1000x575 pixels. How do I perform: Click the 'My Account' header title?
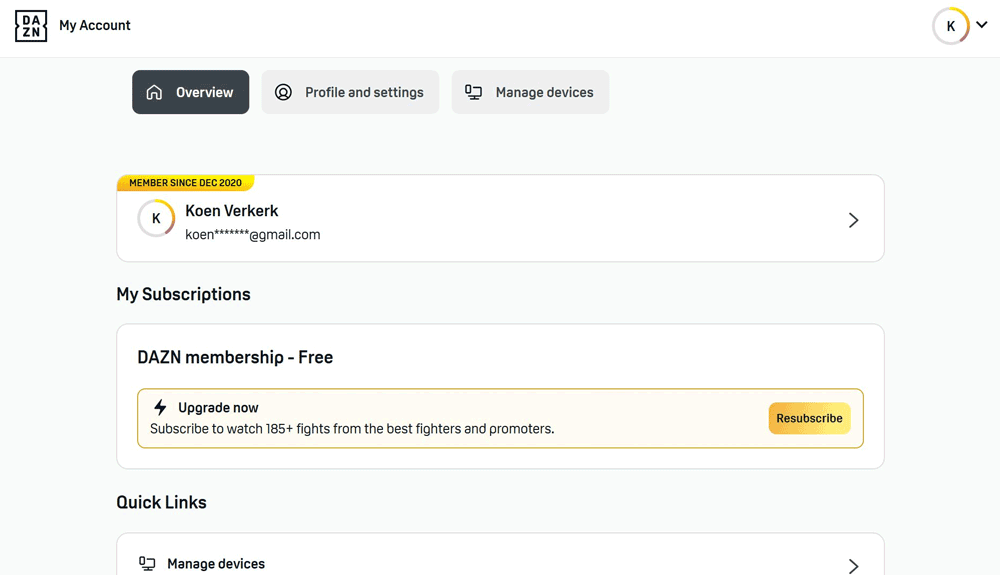pyautogui.click(x=94, y=25)
